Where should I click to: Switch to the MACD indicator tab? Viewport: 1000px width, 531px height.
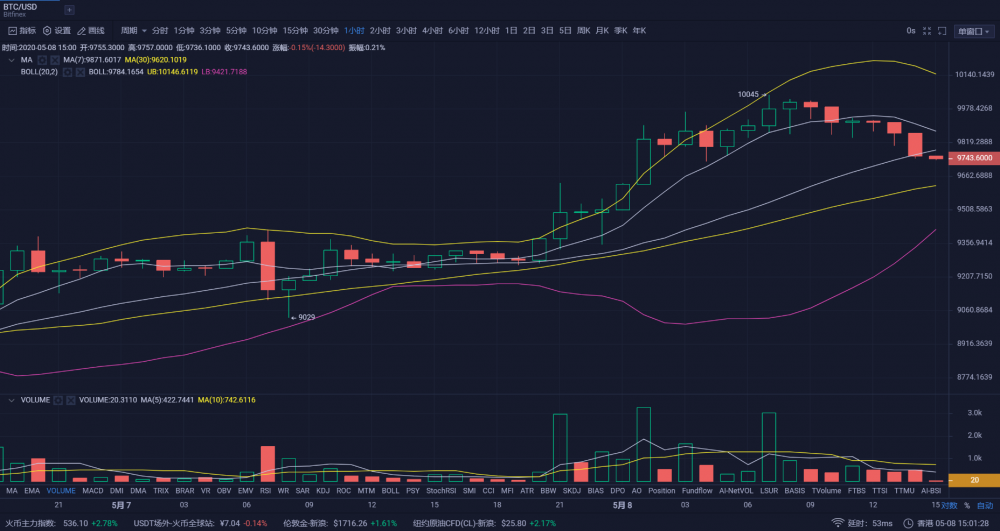pos(93,491)
